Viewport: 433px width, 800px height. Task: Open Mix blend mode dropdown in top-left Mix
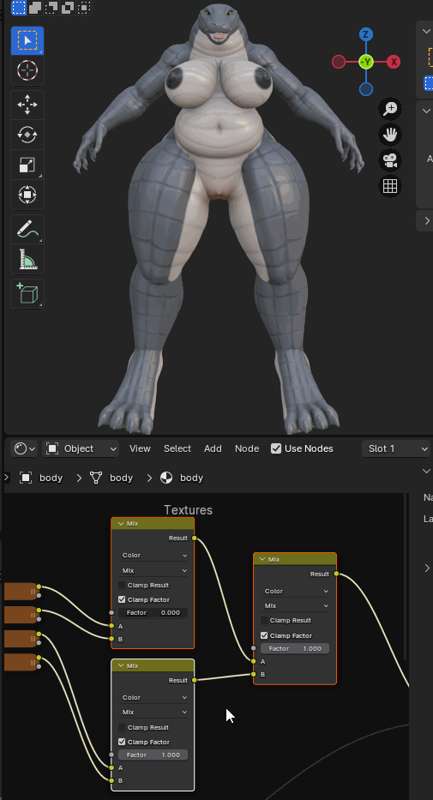tap(154, 570)
